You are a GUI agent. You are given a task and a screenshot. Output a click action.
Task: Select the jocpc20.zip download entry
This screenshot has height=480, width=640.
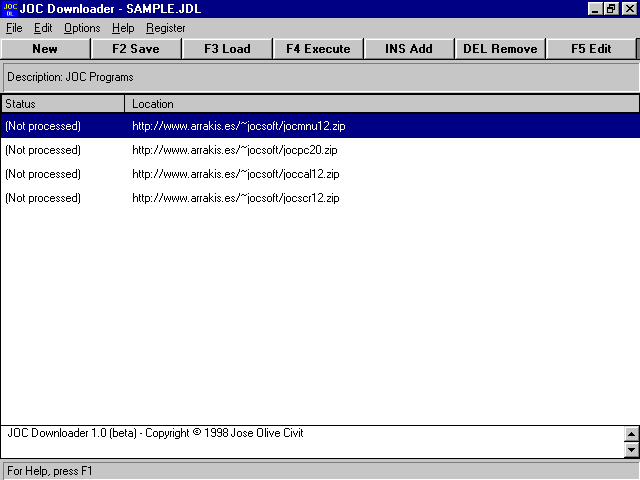point(235,150)
